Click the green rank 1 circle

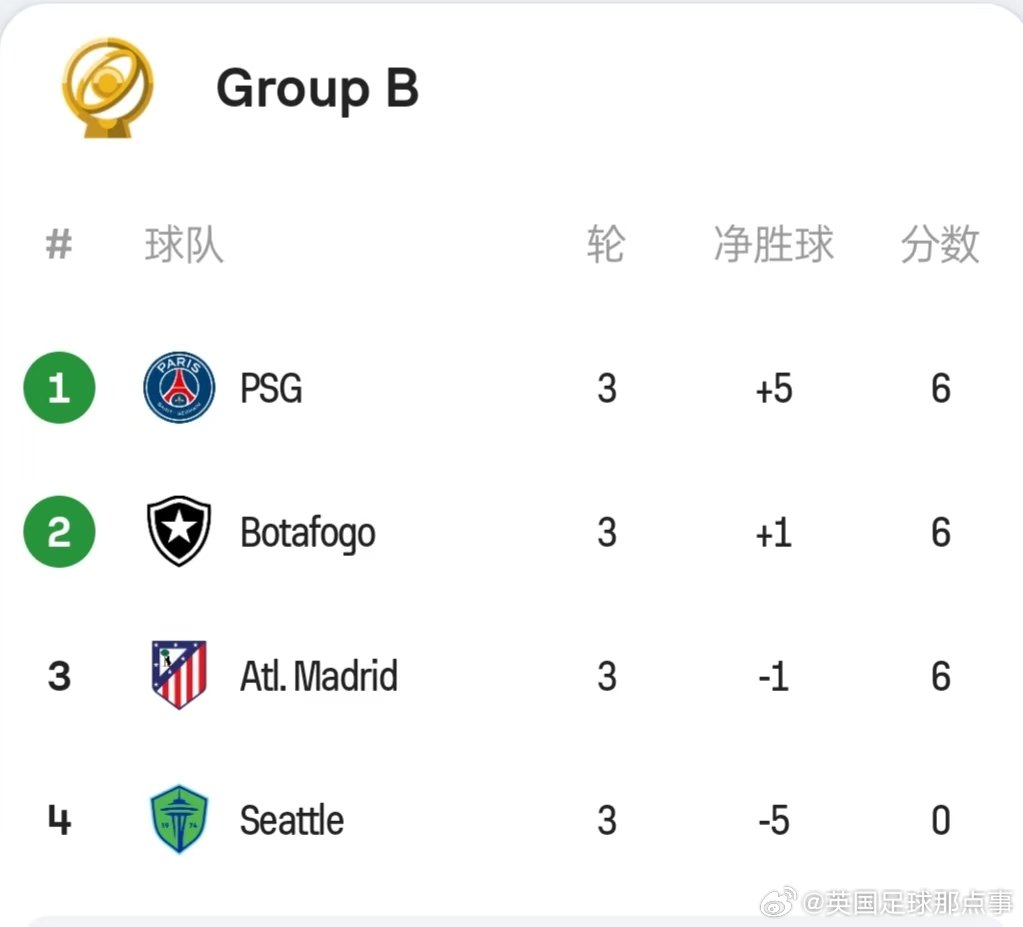59,388
